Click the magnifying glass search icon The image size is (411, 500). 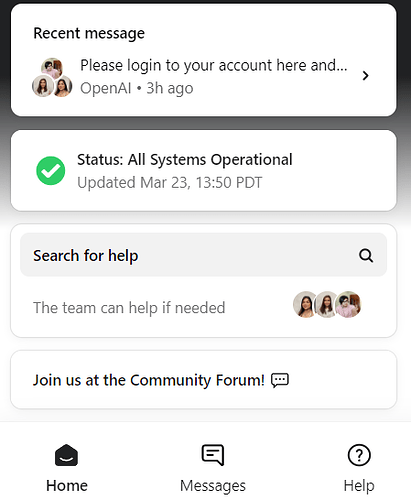366,256
